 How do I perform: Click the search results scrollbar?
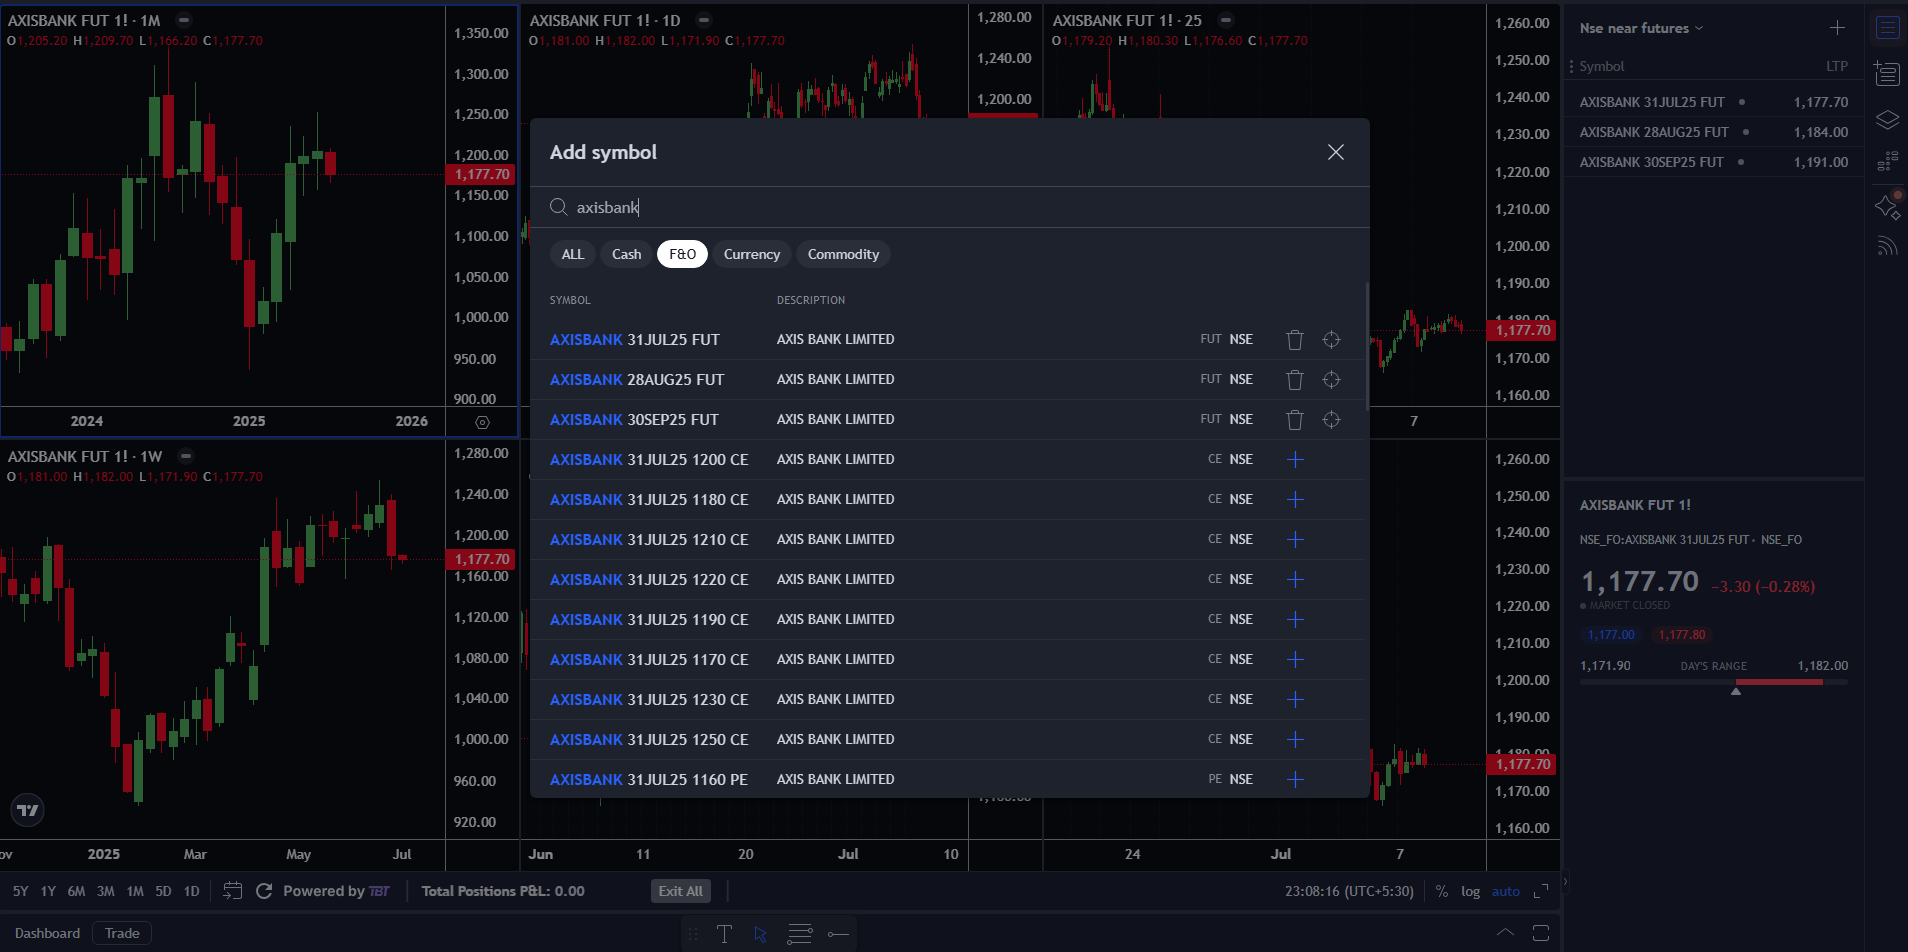click(x=1366, y=346)
